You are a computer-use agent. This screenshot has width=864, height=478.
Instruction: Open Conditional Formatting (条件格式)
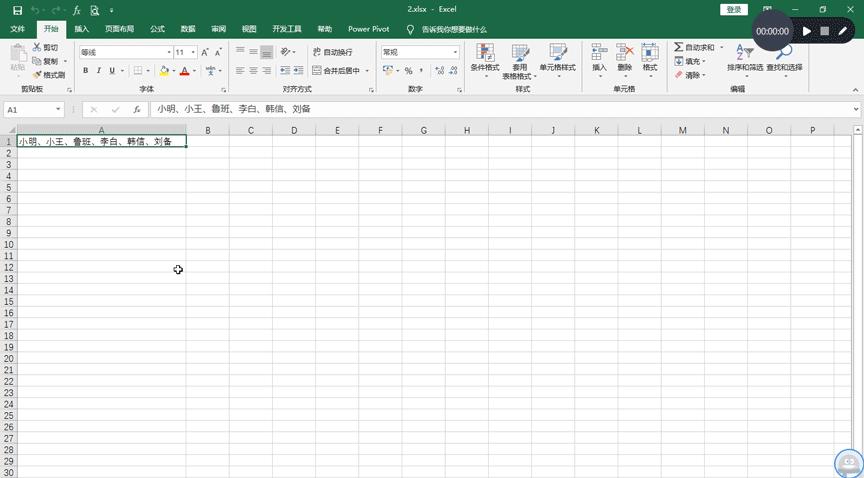(485, 60)
